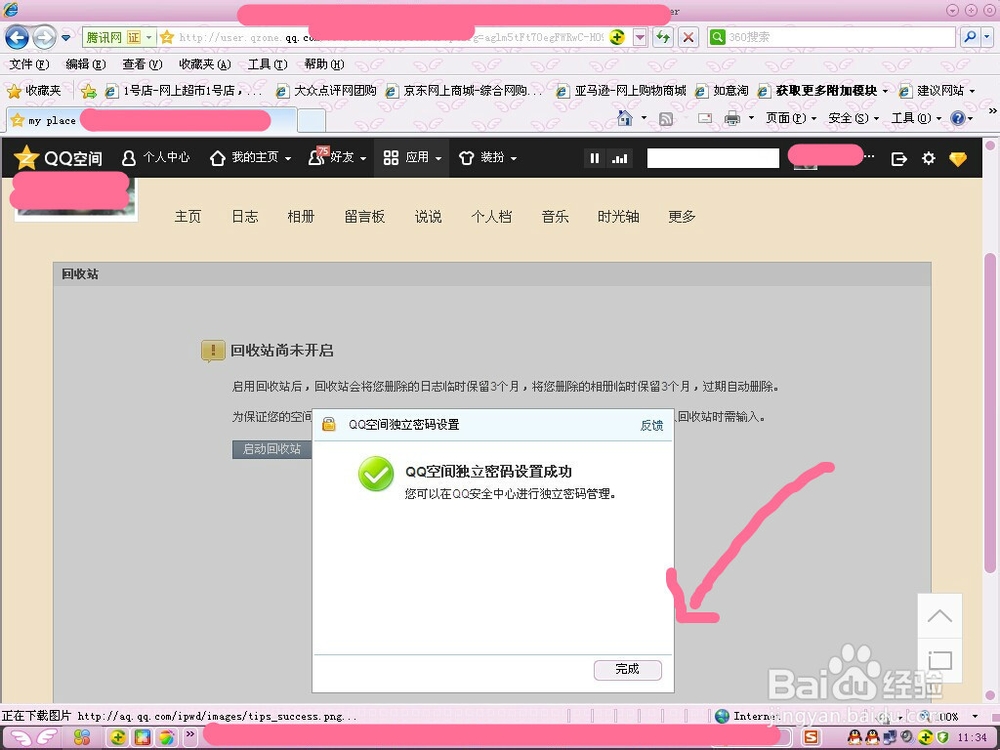Open 个人中心 via the person icon
The image size is (1000, 750).
pos(131,157)
